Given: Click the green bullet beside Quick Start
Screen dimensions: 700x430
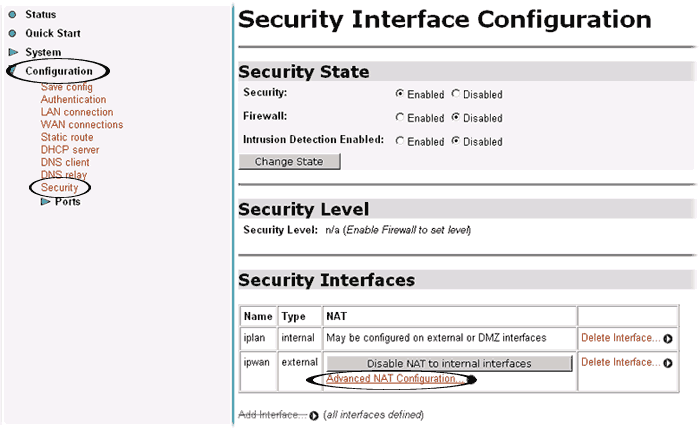Looking at the screenshot, I should [x=13, y=33].
